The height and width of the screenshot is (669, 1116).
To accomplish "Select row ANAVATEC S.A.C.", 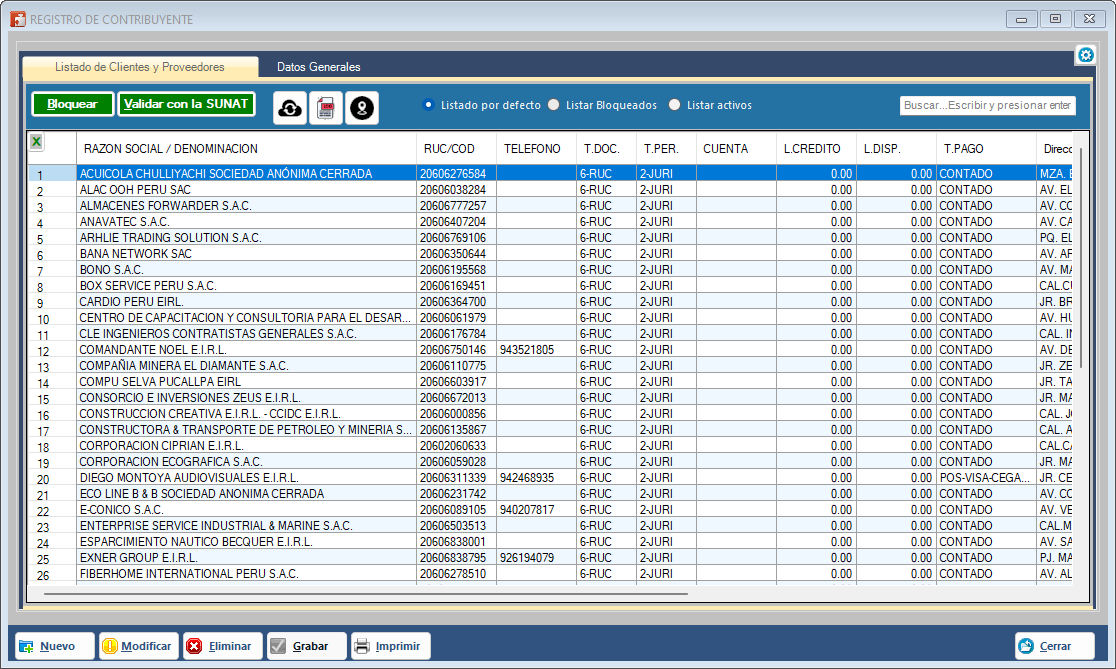I will click(x=550, y=222).
